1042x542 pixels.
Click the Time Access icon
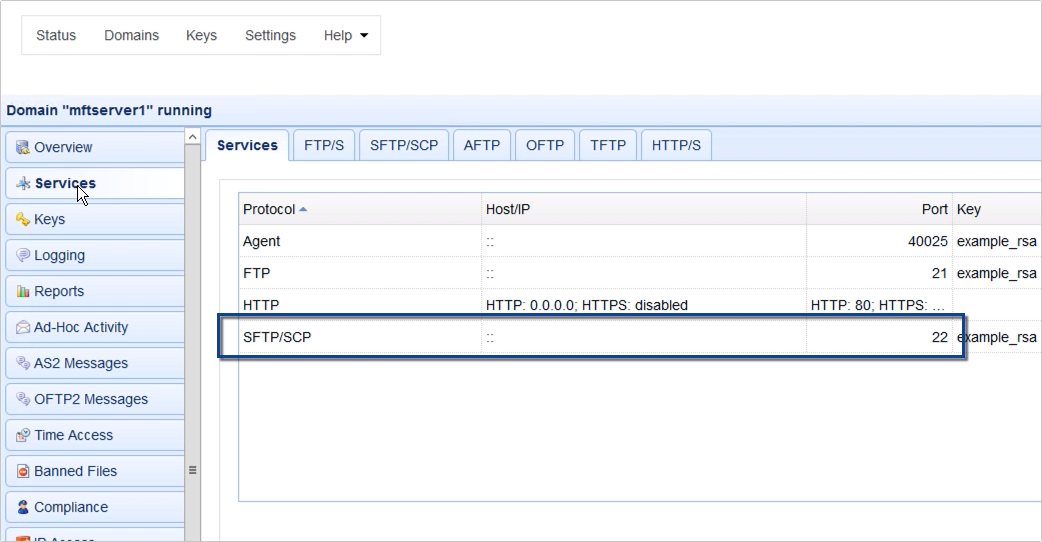pyautogui.click(x=23, y=436)
